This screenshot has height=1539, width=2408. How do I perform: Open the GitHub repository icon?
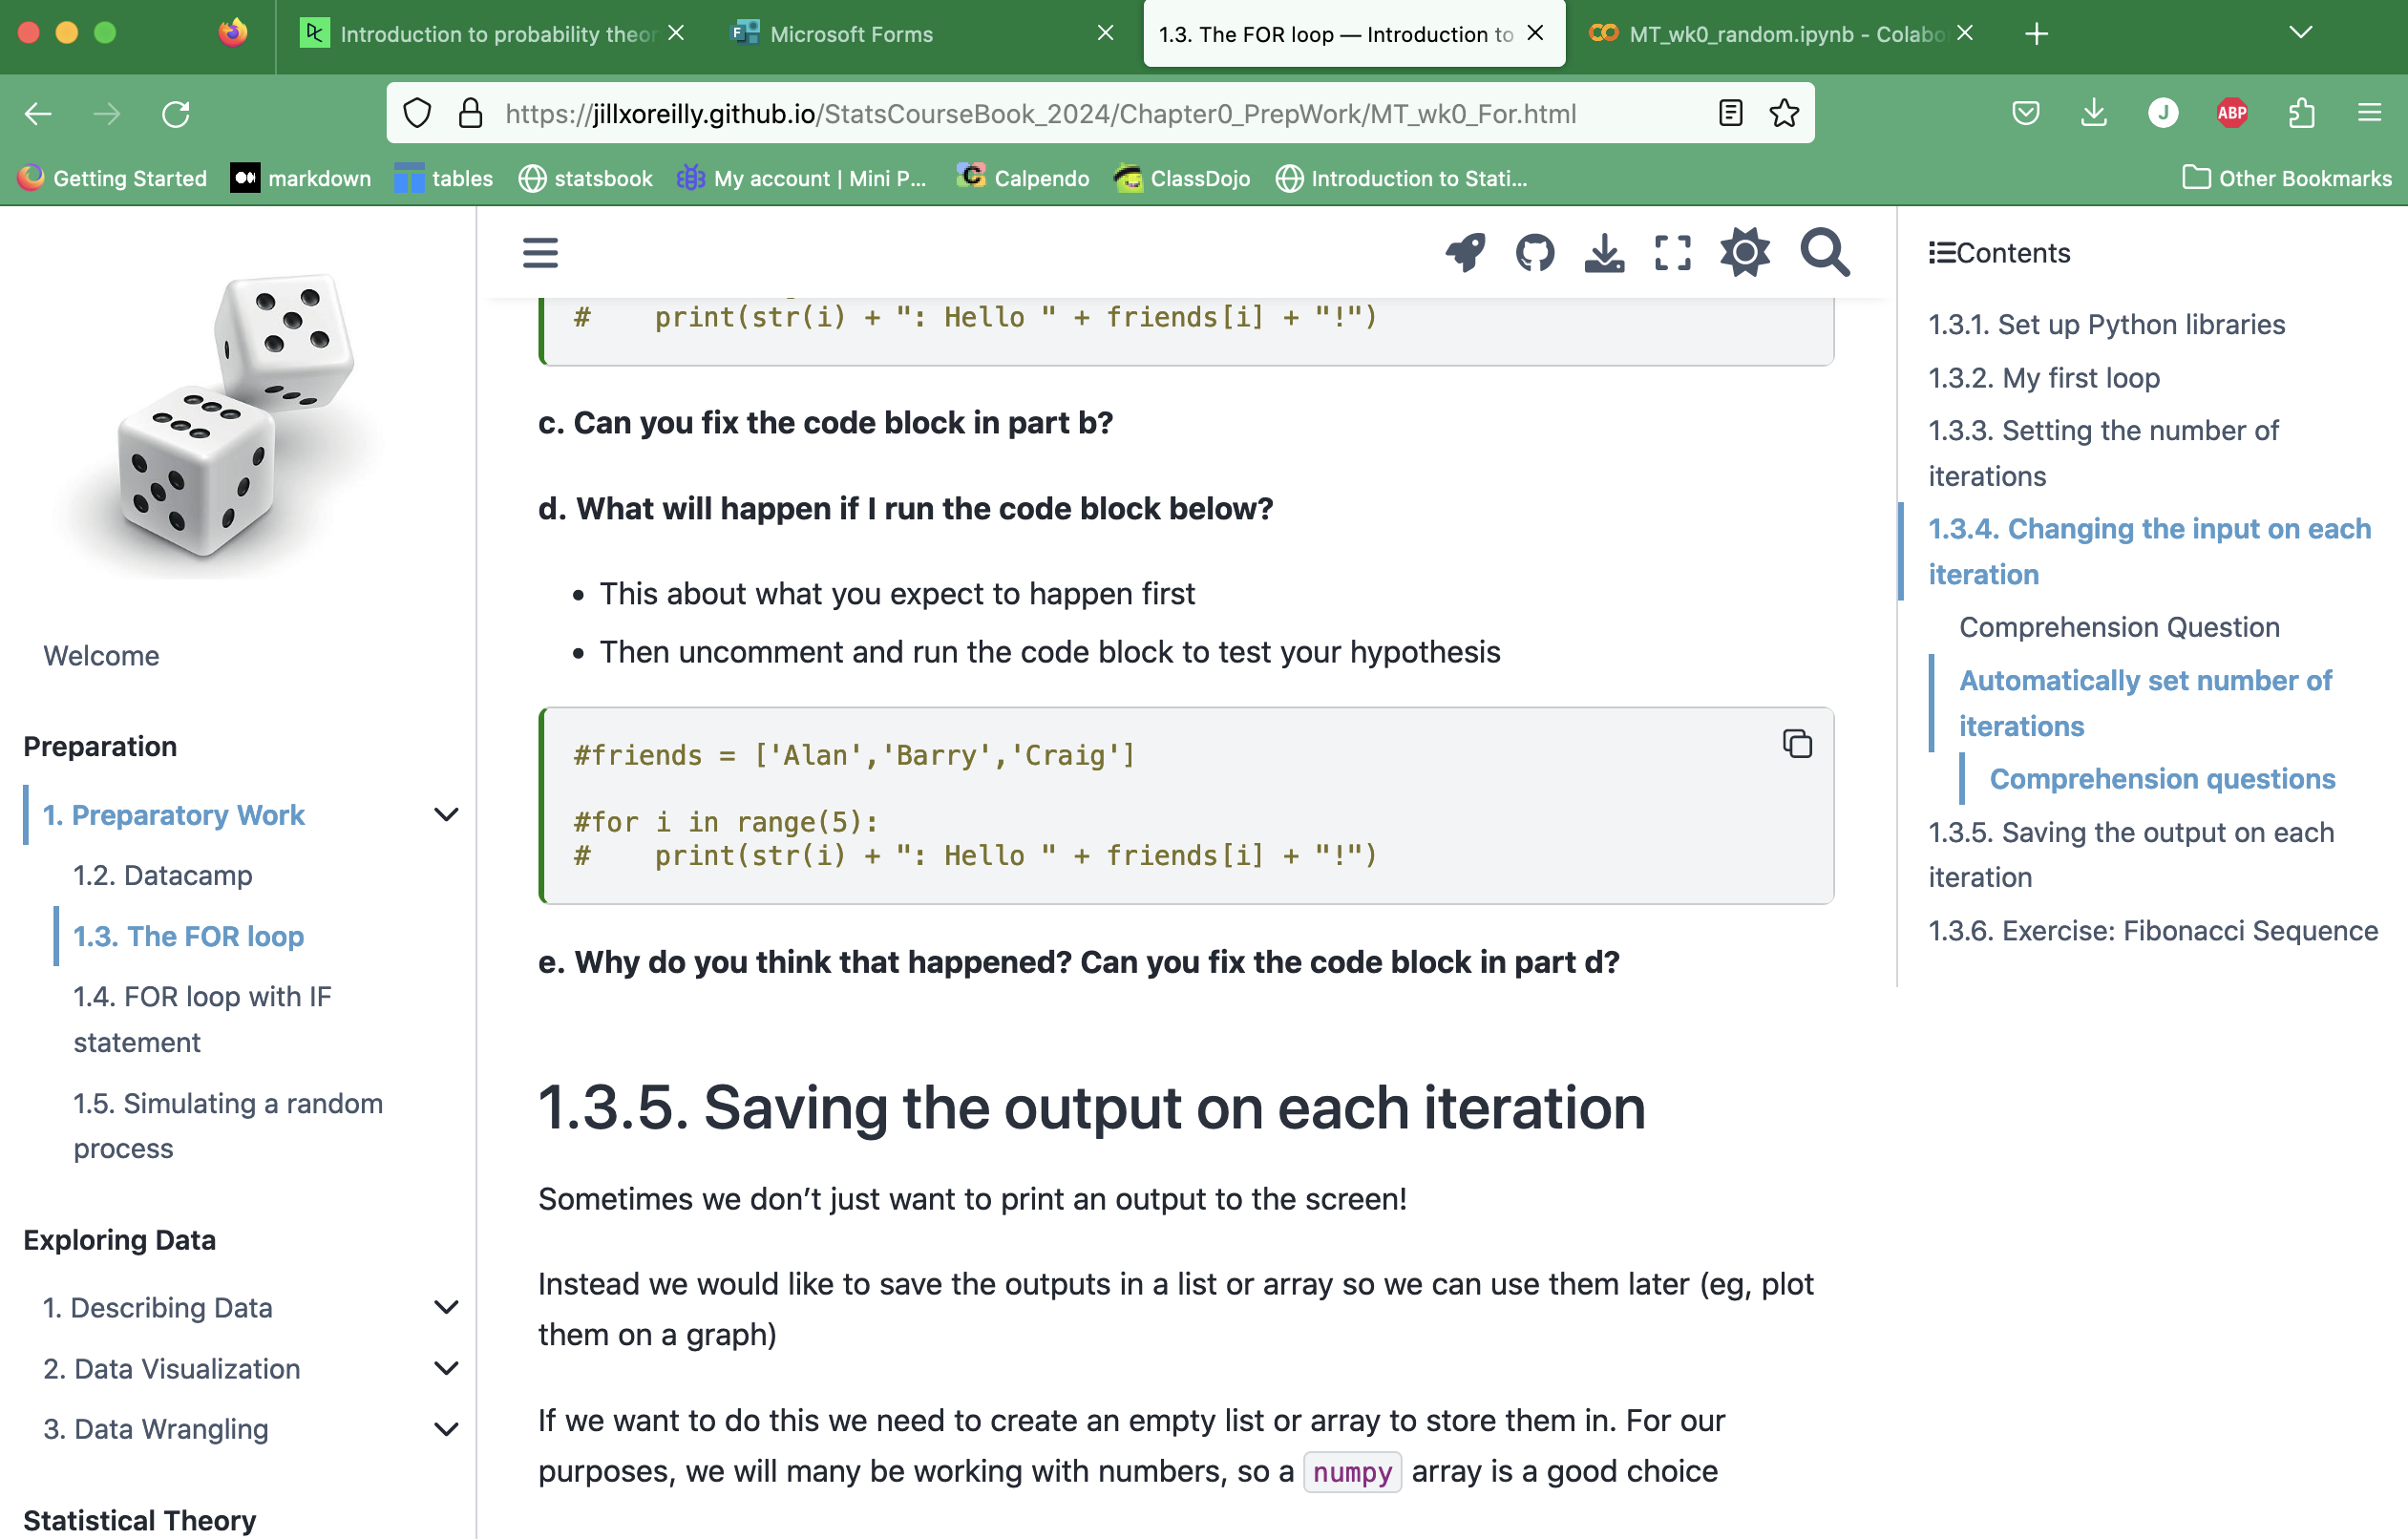click(1534, 252)
